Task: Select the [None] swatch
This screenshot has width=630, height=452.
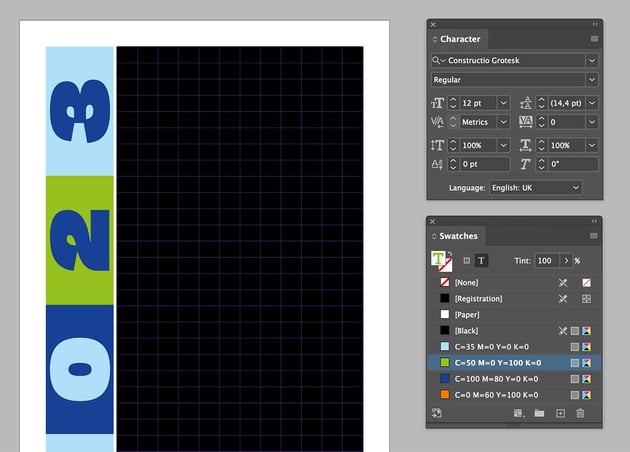Action: point(514,282)
